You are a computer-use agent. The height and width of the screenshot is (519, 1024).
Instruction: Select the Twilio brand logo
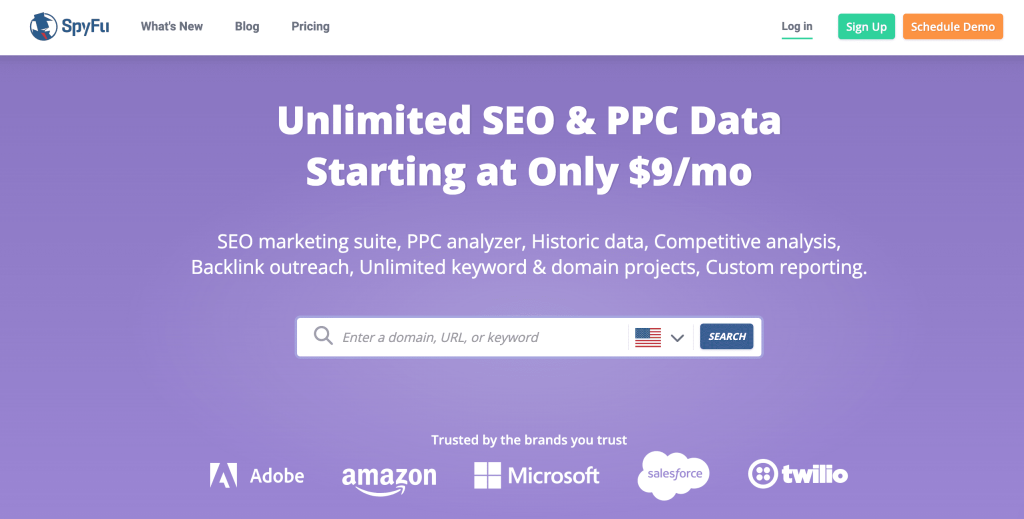(x=797, y=474)
